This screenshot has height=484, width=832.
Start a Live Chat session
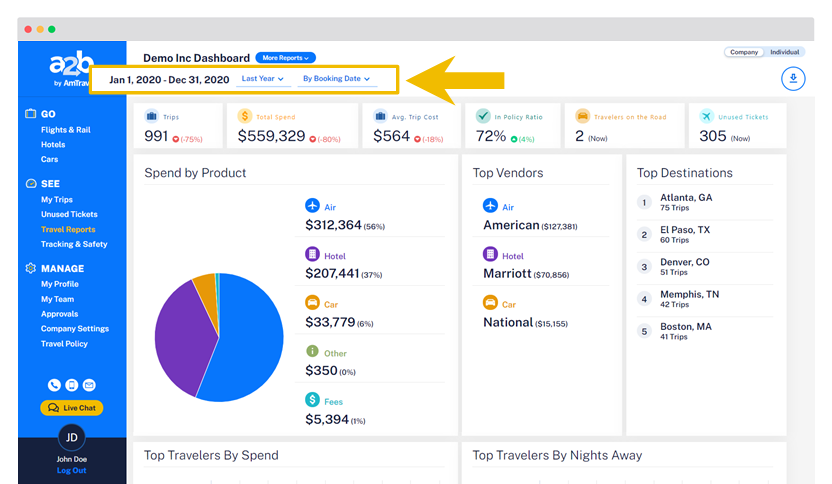[x=71, y=408]
